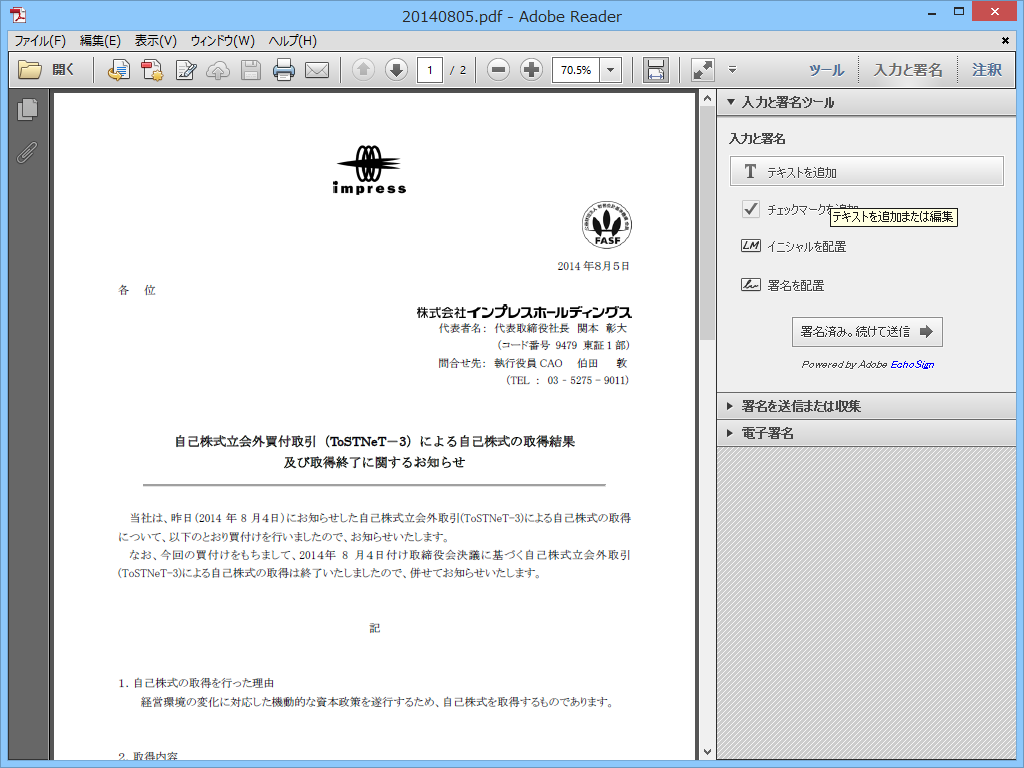1024x768 pixels.
Task: Open the ファイル(F) menu
Action: [40, 40]
